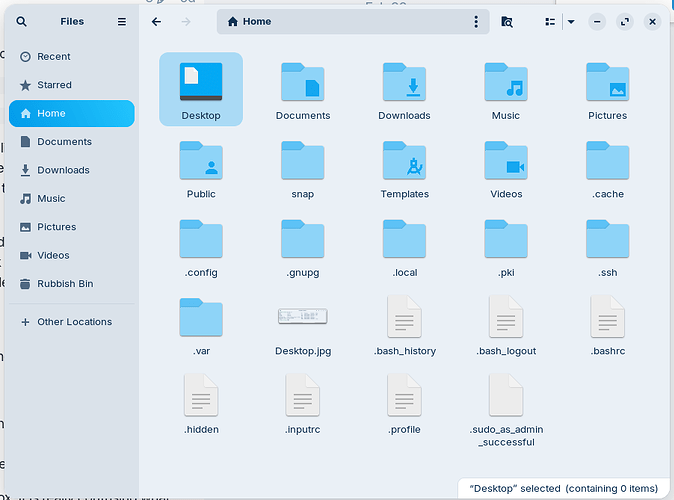Viewport: 674px width, 500px height.
Task: Select the Desktop folder icon
Action: [x=201, y=82]
